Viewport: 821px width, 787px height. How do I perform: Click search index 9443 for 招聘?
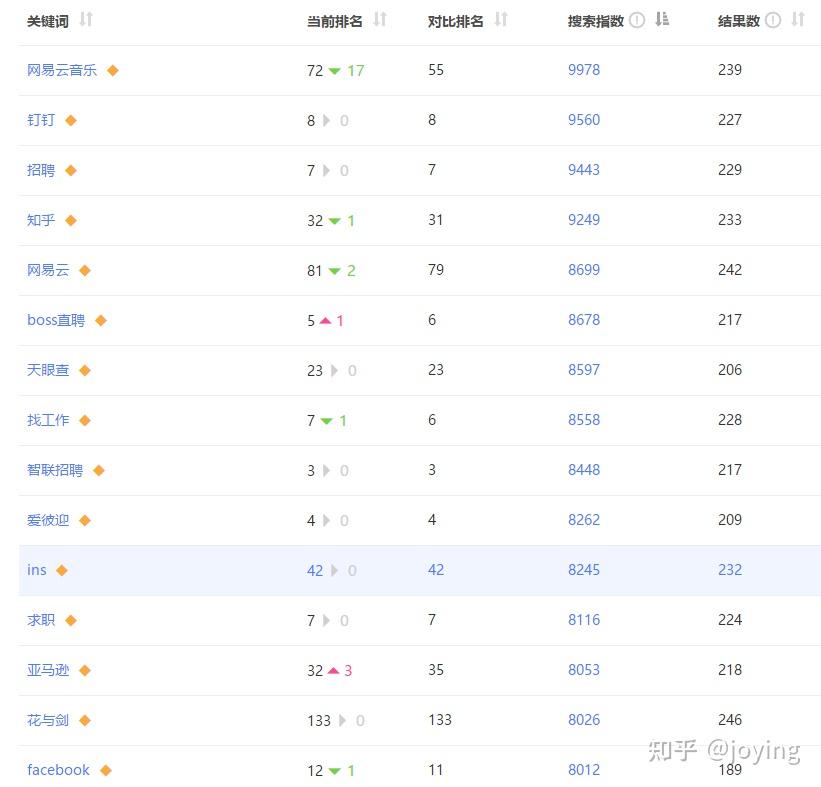click(x=584, y=170)
